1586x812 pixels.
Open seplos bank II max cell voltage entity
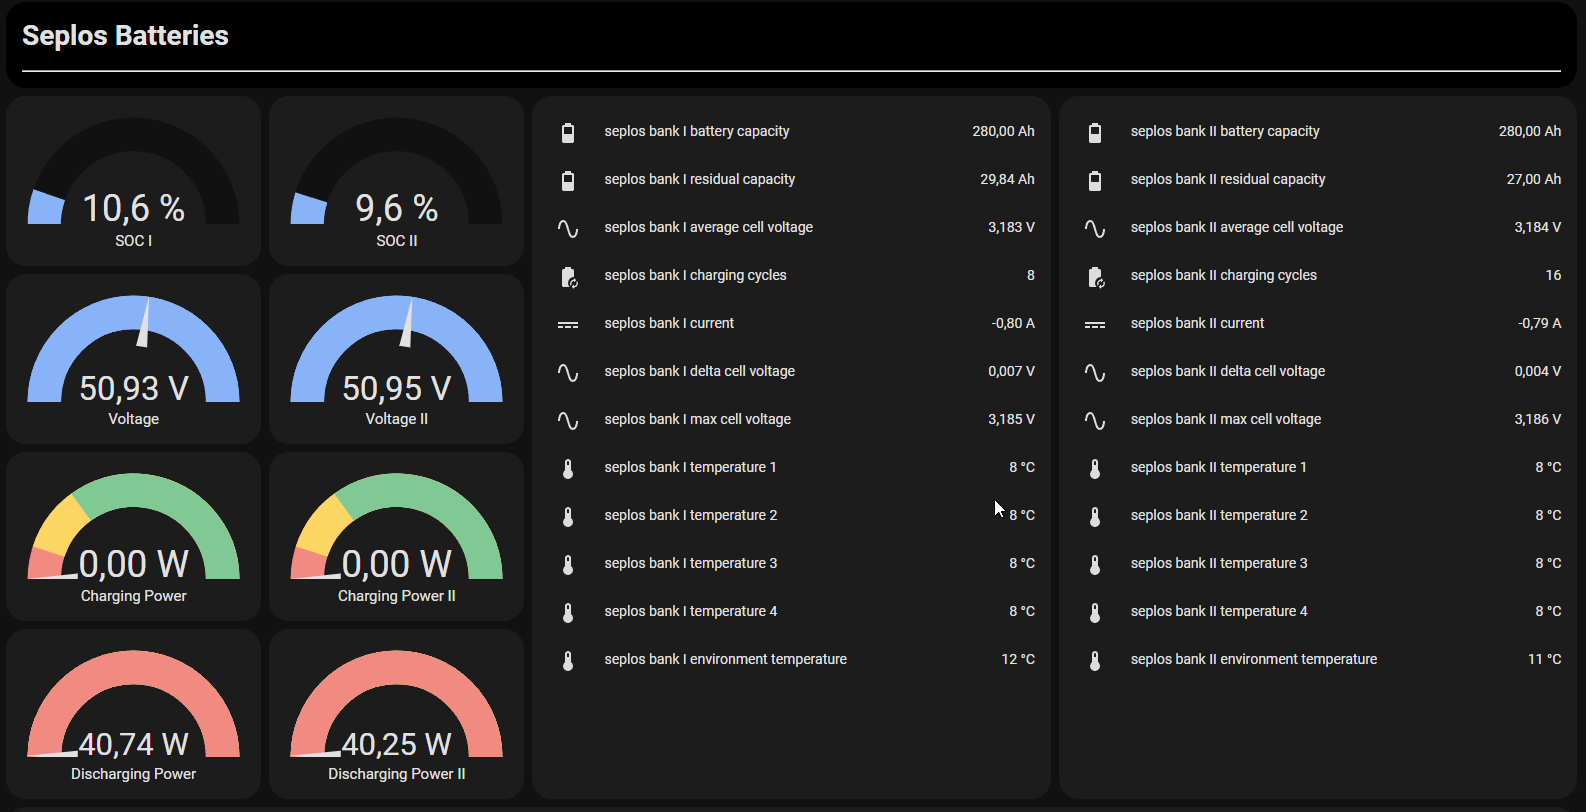pos(1318,419)
